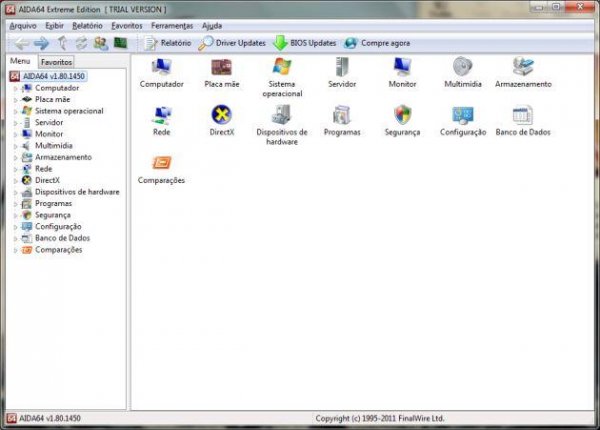600x430 pixels.
Task: Select Dispositivos de hardware in sidebar tree
Action: click(x=77, y=192)
